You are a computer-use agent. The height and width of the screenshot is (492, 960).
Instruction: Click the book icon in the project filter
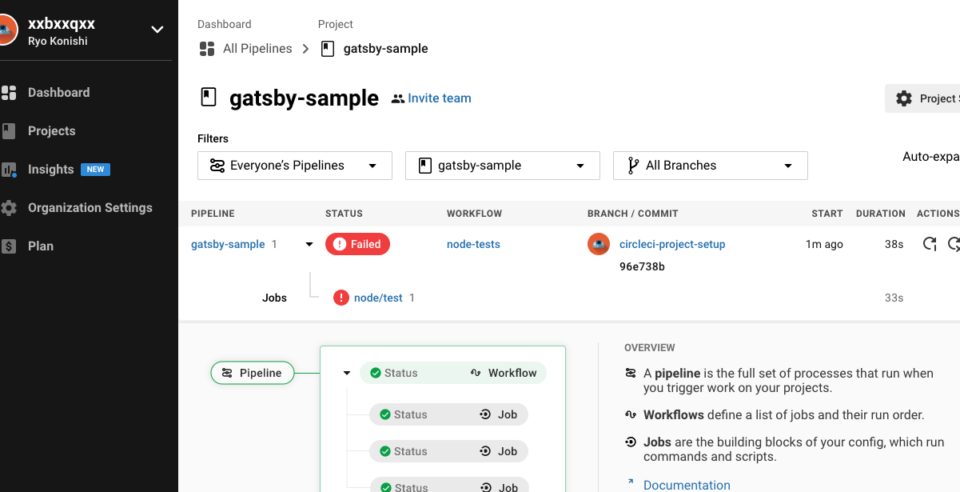pos(425,165)
